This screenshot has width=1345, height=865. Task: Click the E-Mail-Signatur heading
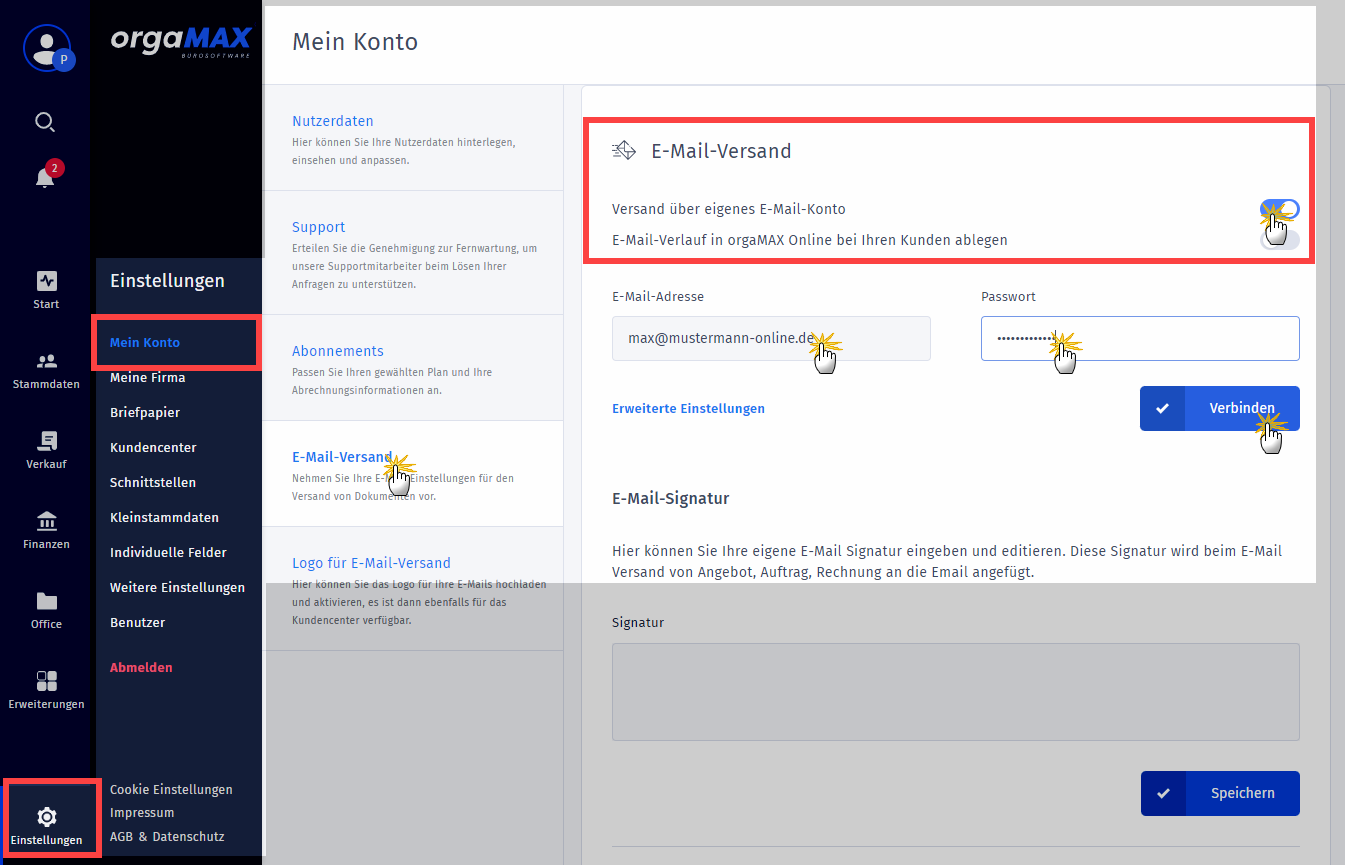point(671,498)
